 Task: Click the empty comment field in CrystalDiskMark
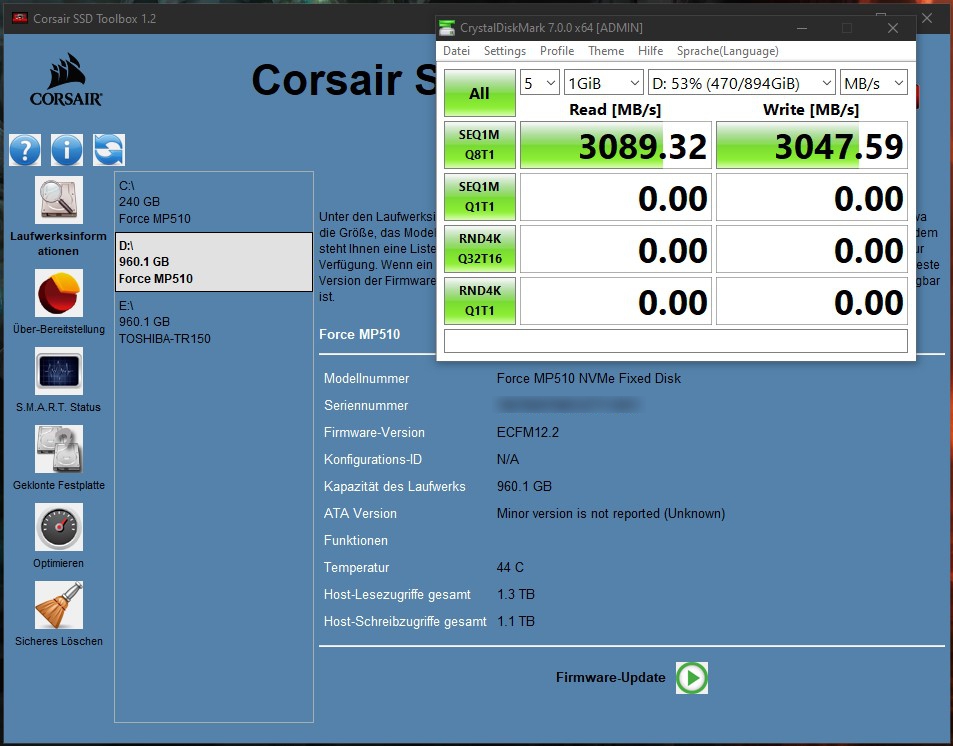[x=676, y=341]
